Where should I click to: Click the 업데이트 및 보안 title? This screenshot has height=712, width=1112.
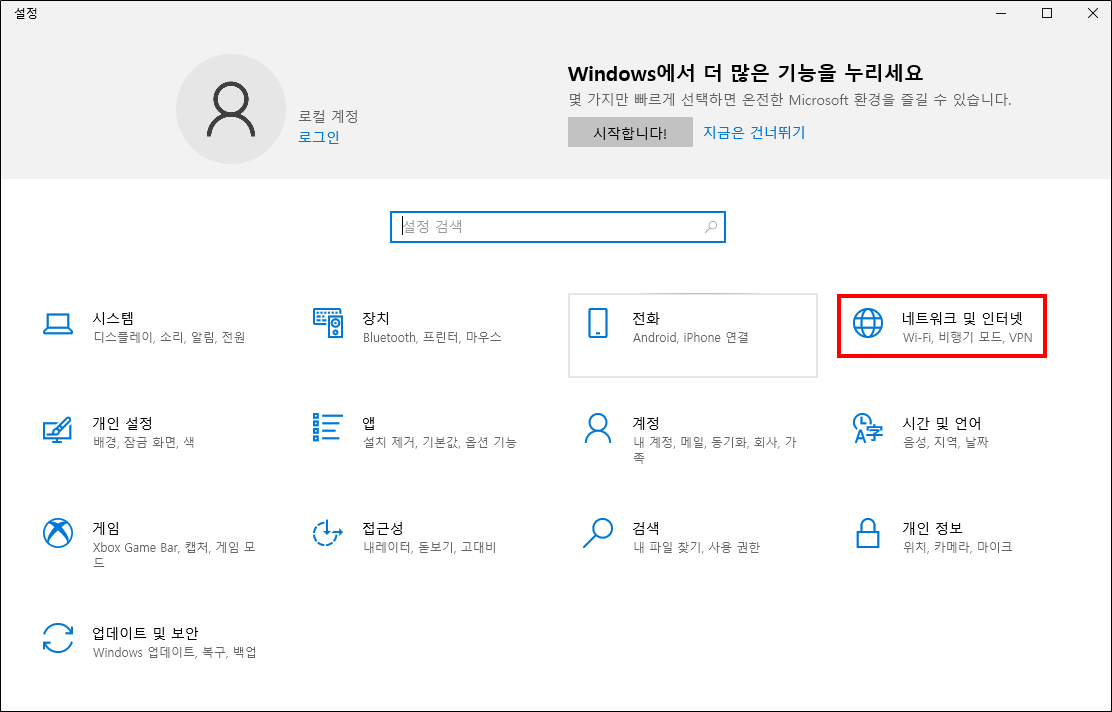(145, 633)
